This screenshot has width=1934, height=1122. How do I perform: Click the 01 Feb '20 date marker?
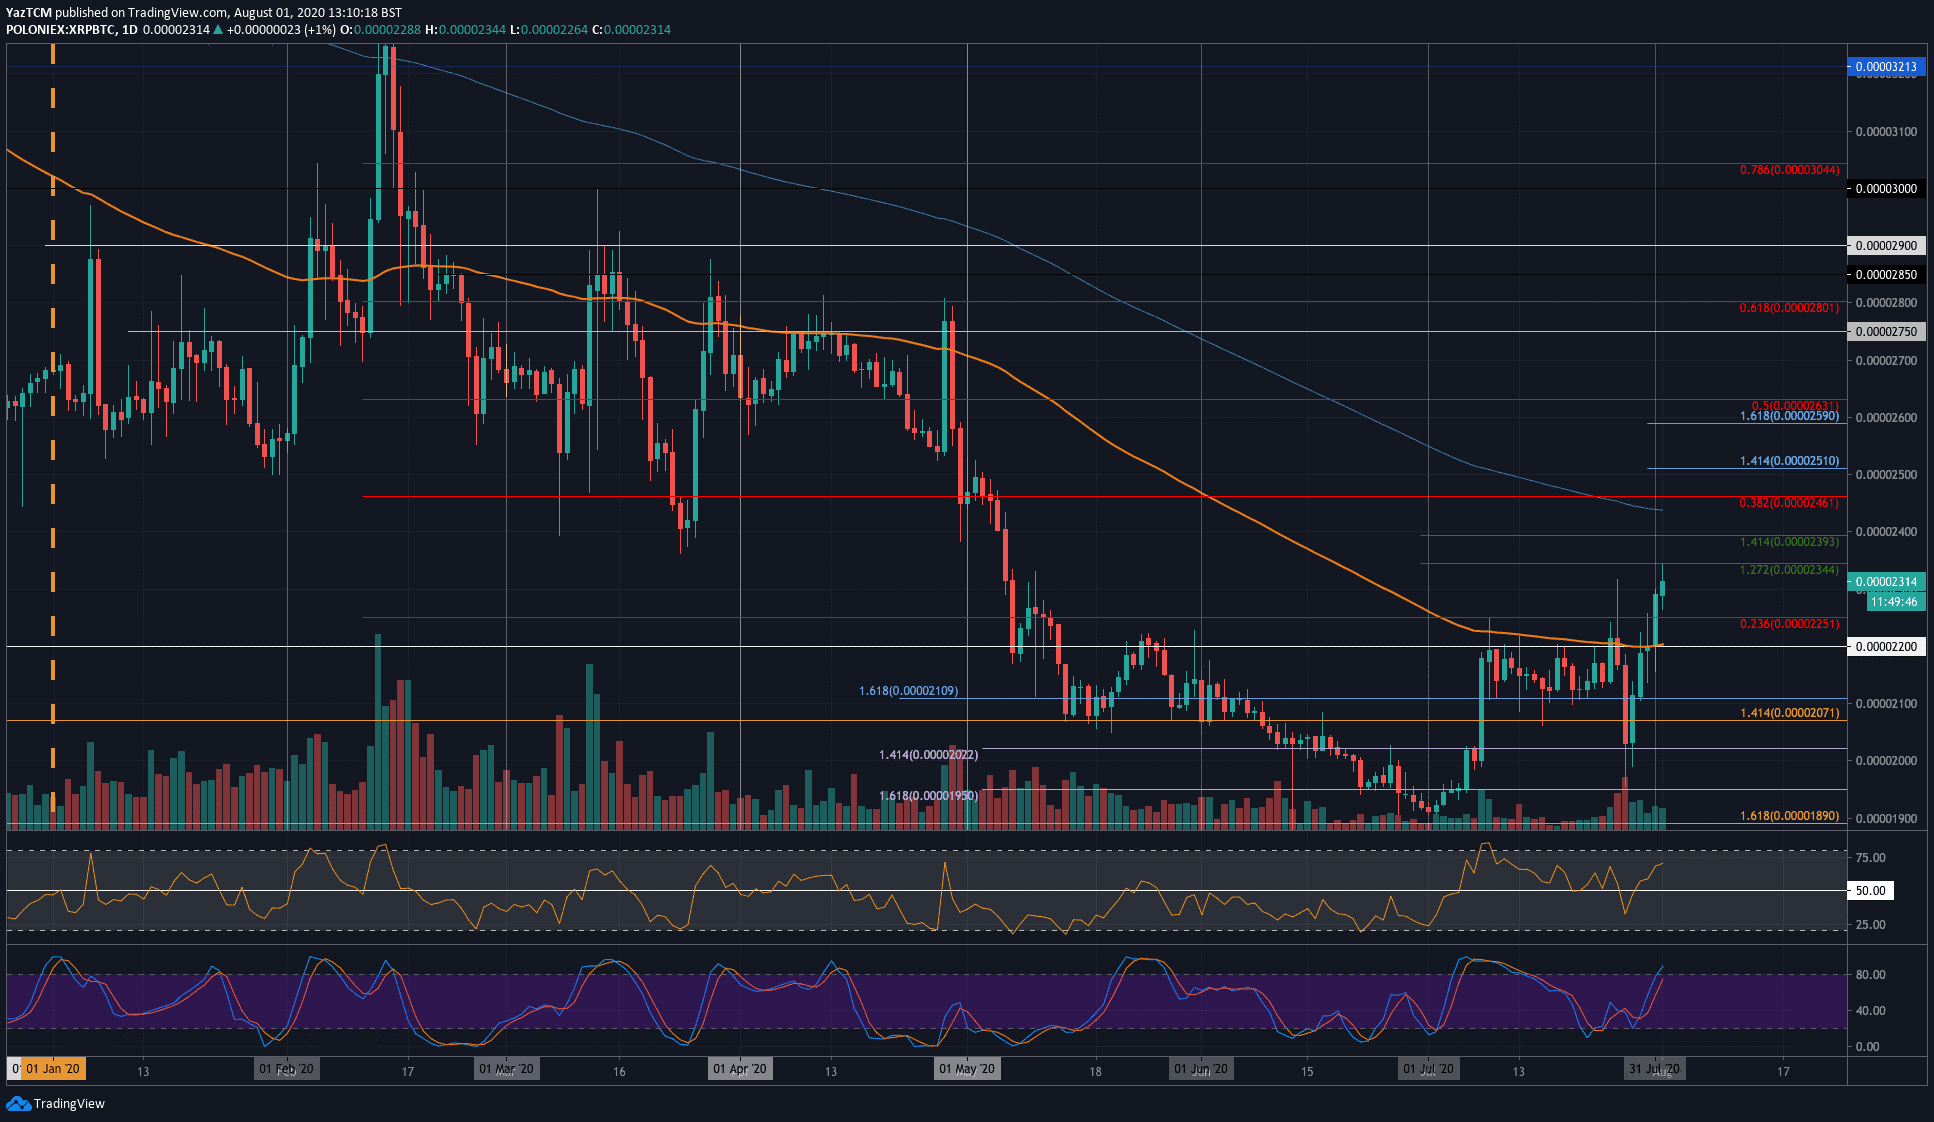(286, 1069)
